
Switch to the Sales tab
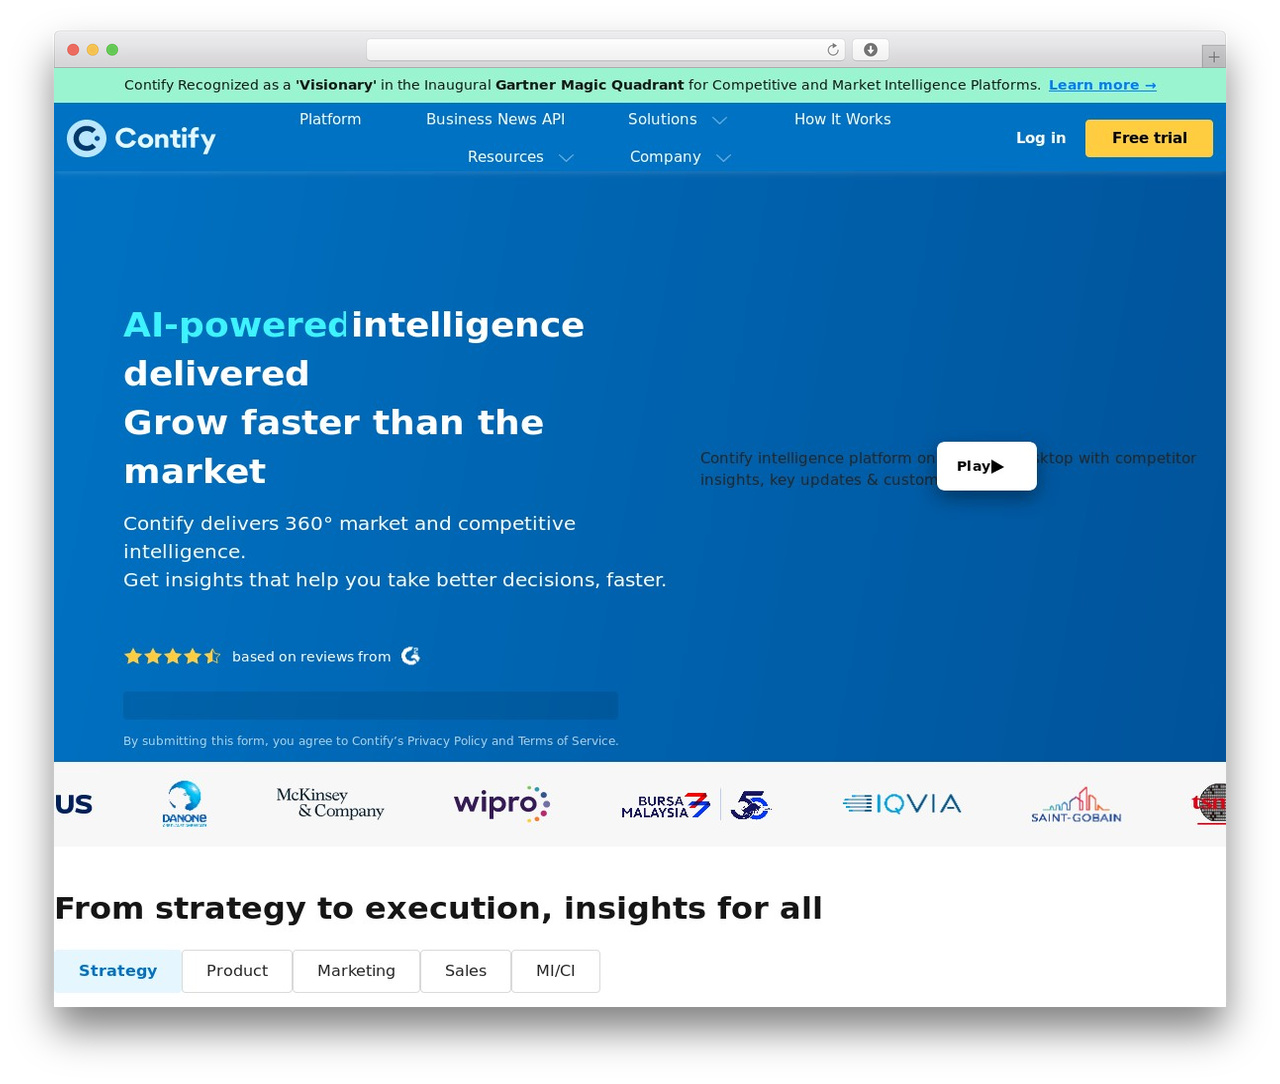(466, 971)
